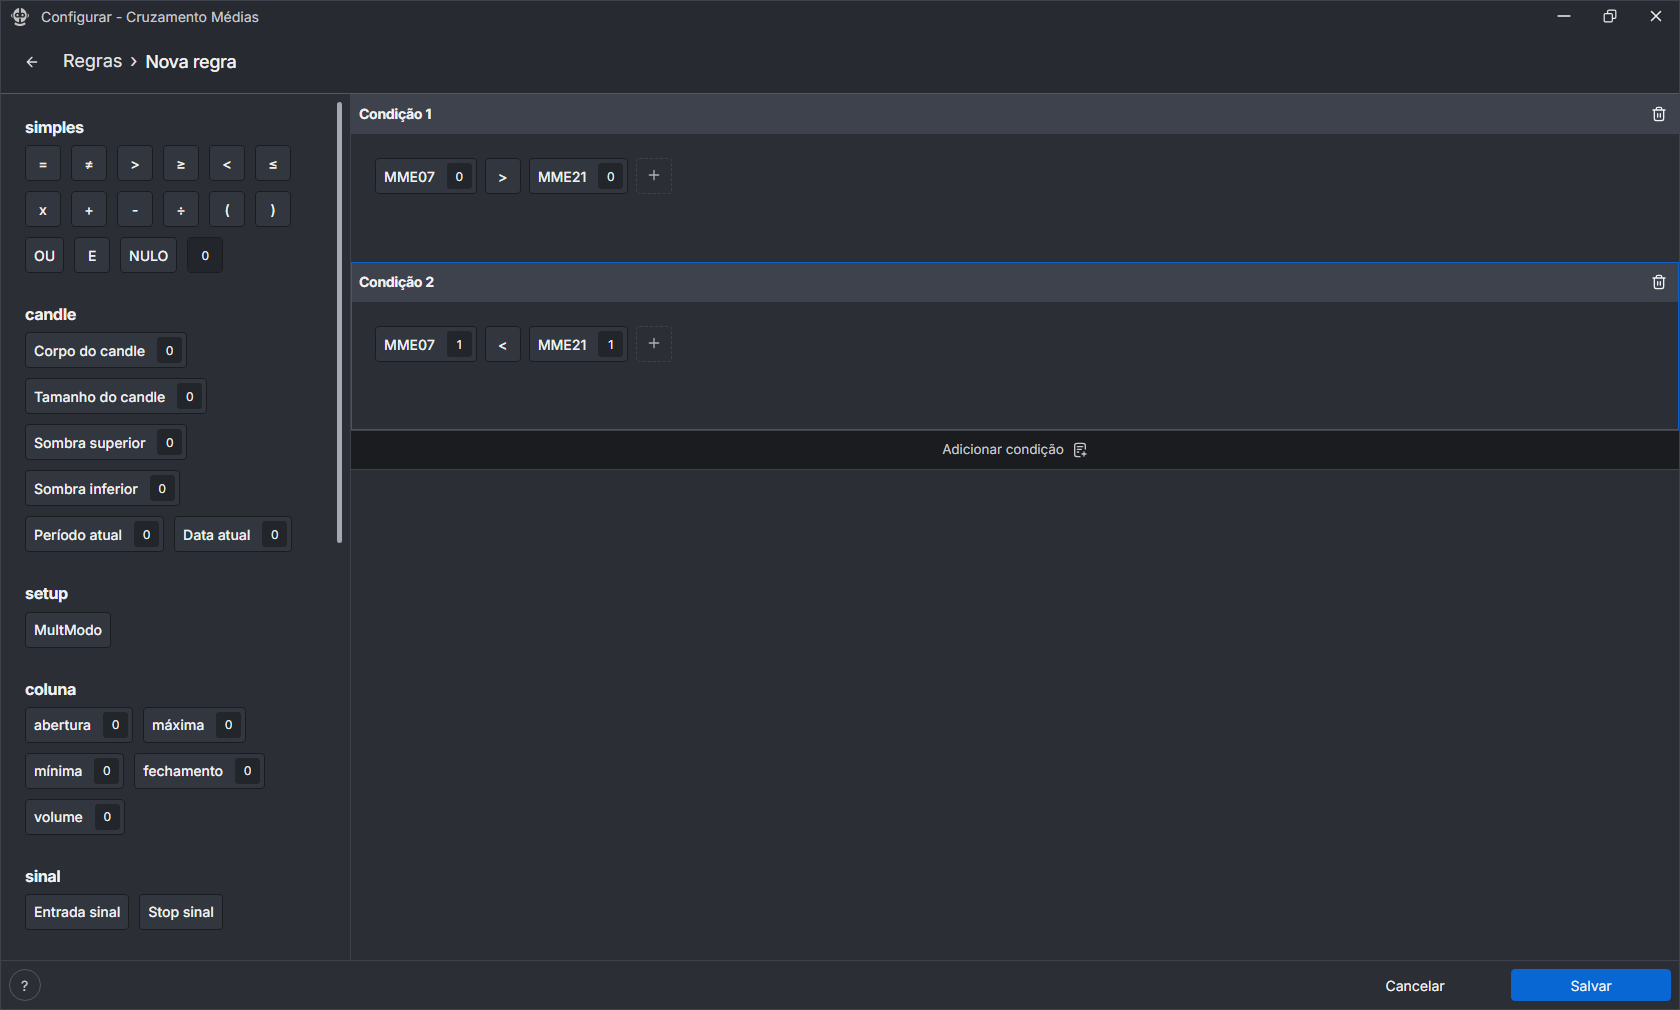Open the help question mark icon
The width and height of the screenshot is (1680, 1010).
coord(25,985)
